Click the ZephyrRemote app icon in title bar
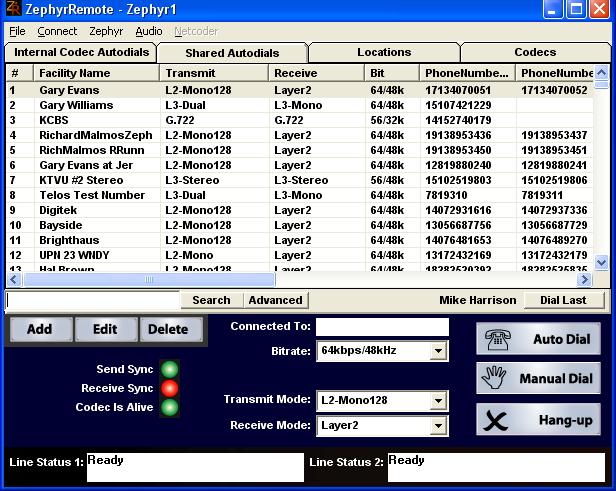This screenshot has width=616, height=491. pyautogui.click(x=13, y=9)
